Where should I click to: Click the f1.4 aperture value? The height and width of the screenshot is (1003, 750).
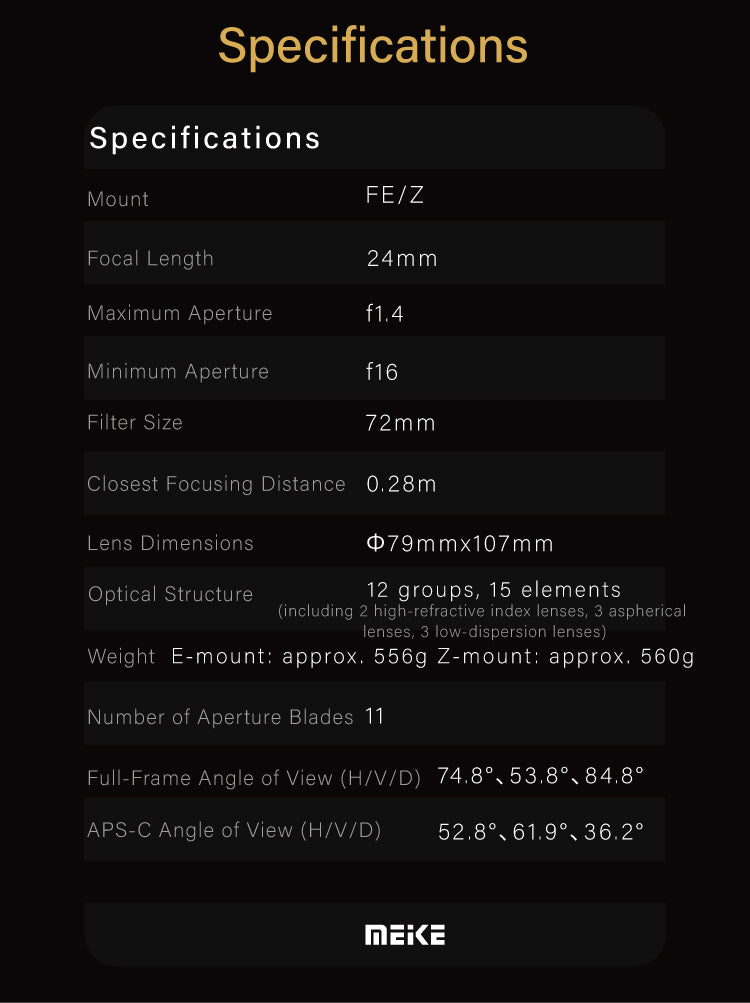tap(385, 314)
